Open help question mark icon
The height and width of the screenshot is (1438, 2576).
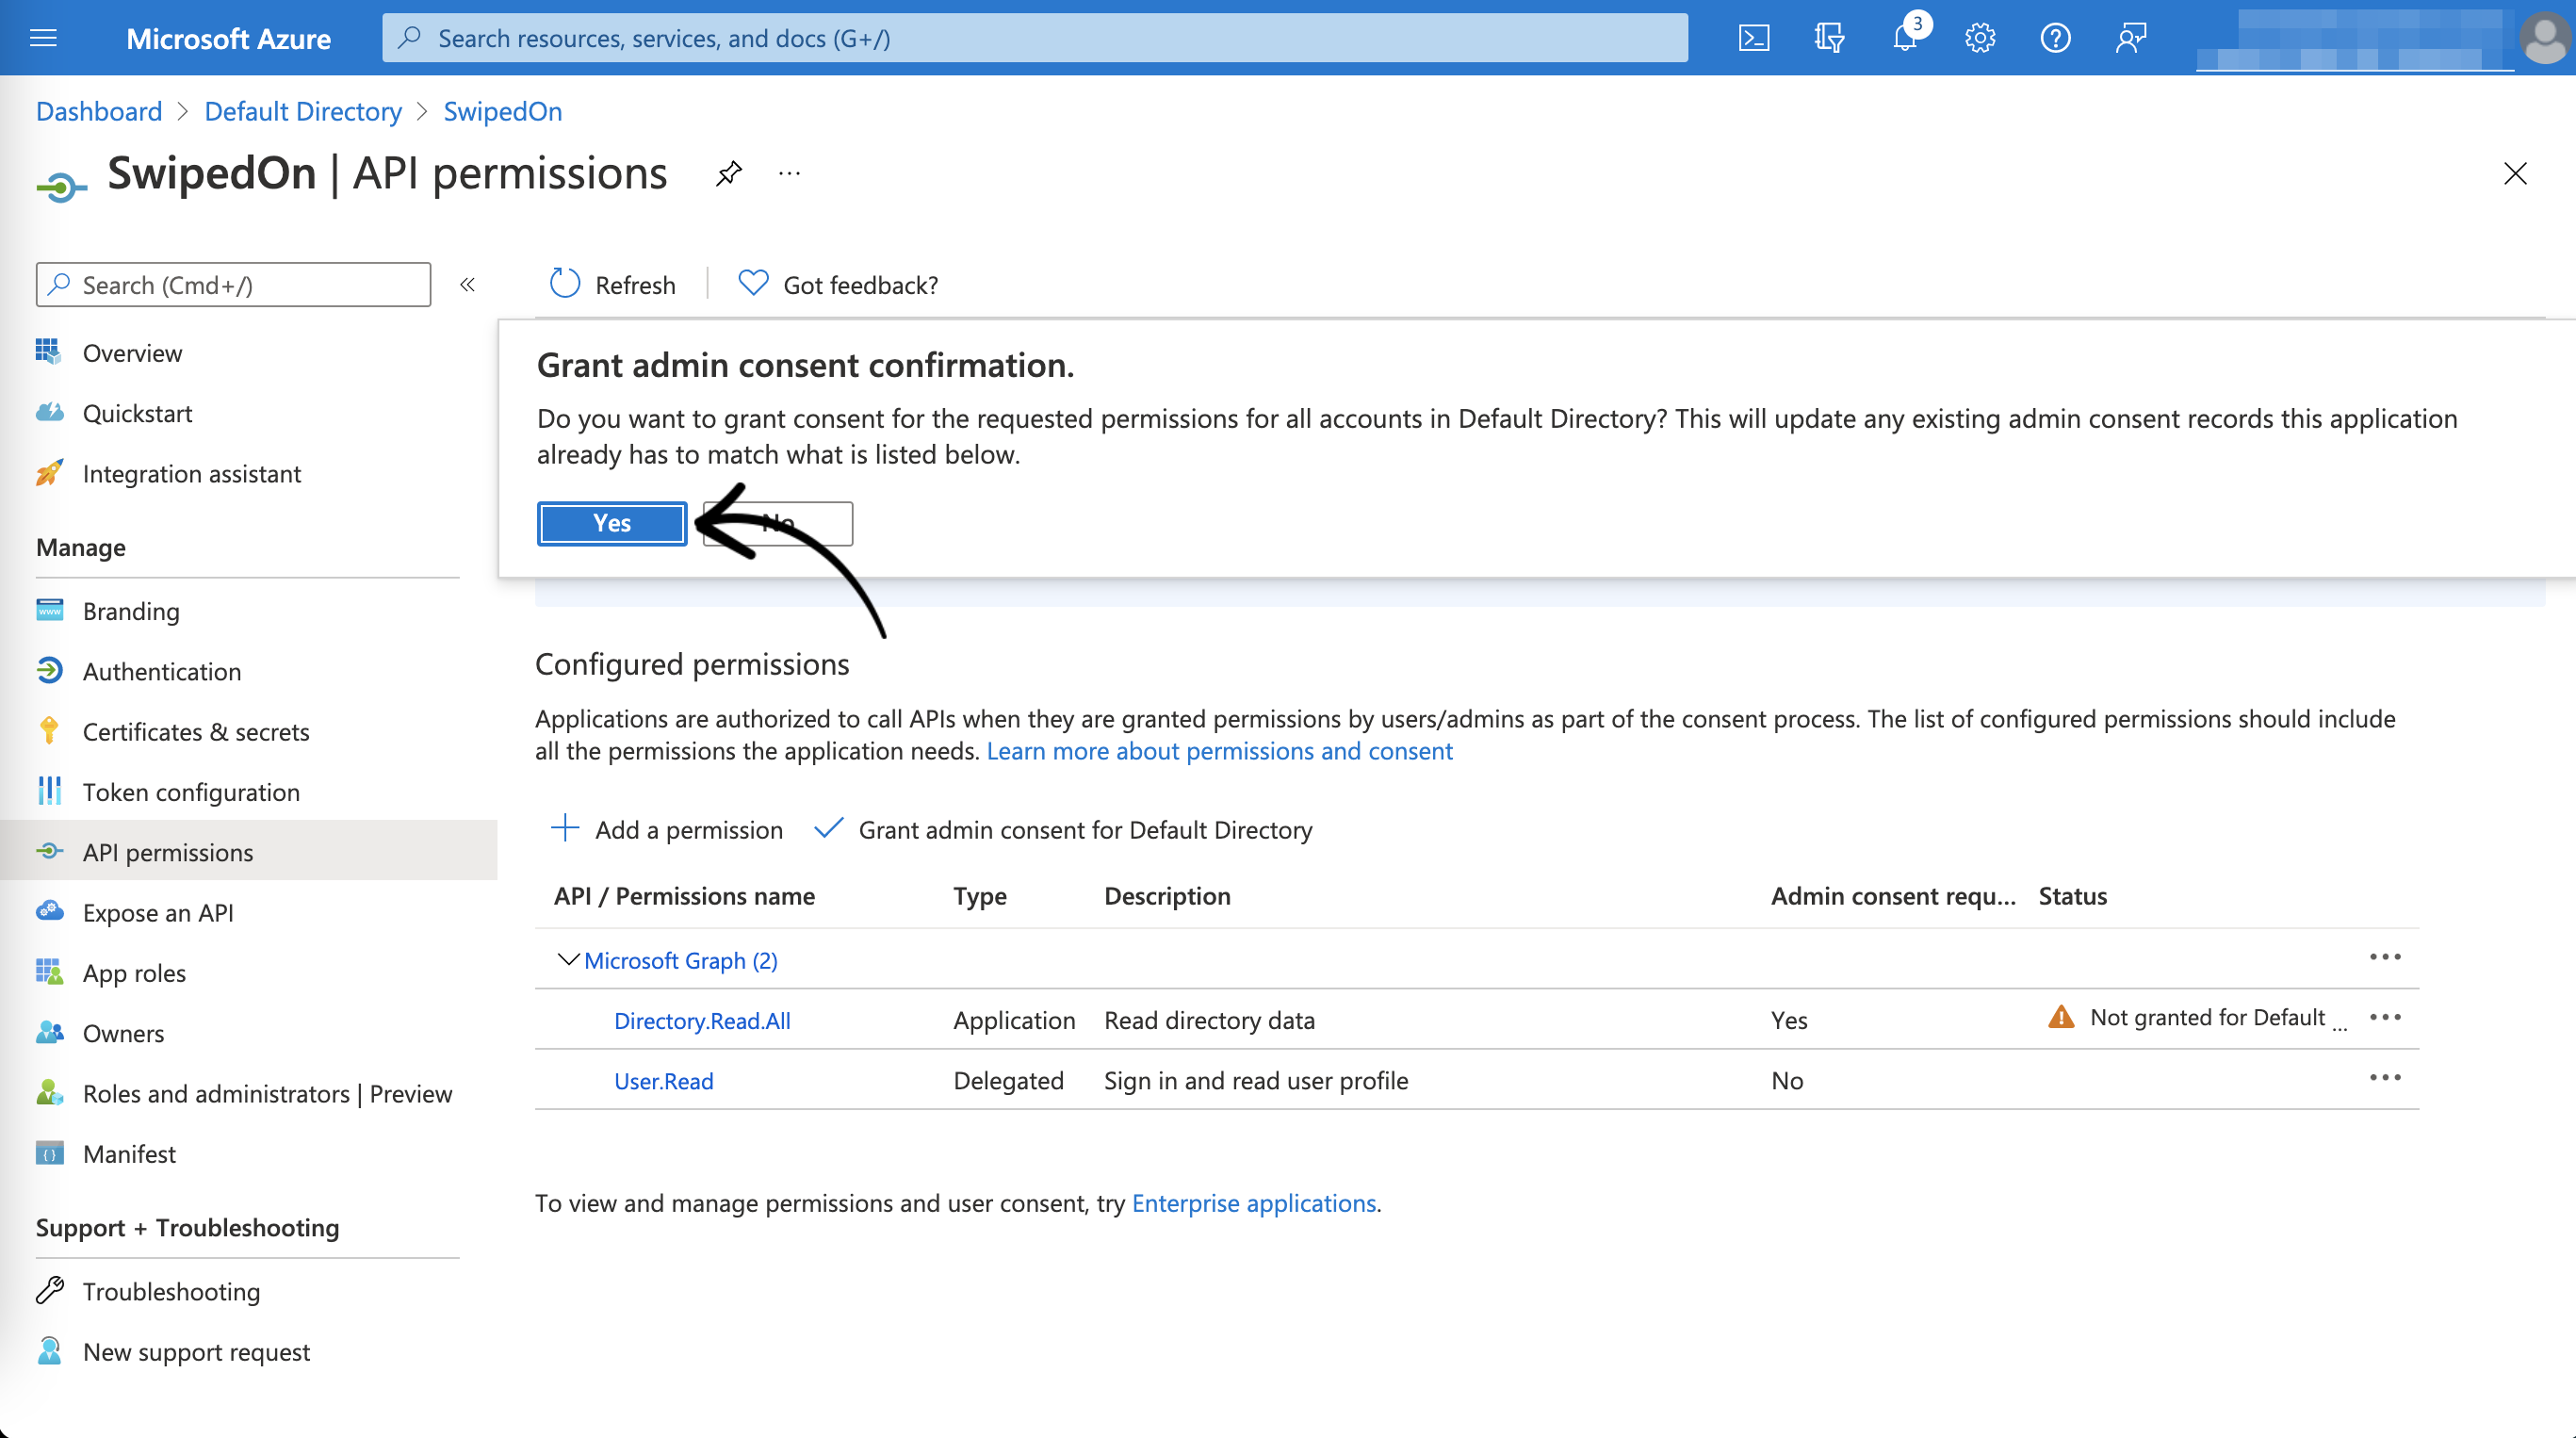tap(2055, 38)
